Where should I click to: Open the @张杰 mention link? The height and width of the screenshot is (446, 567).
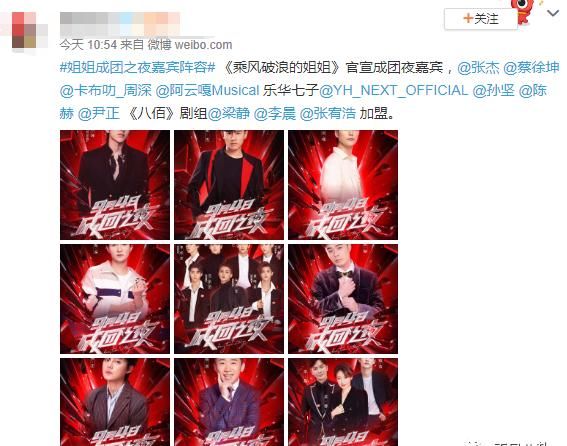[x=478, y=67]
